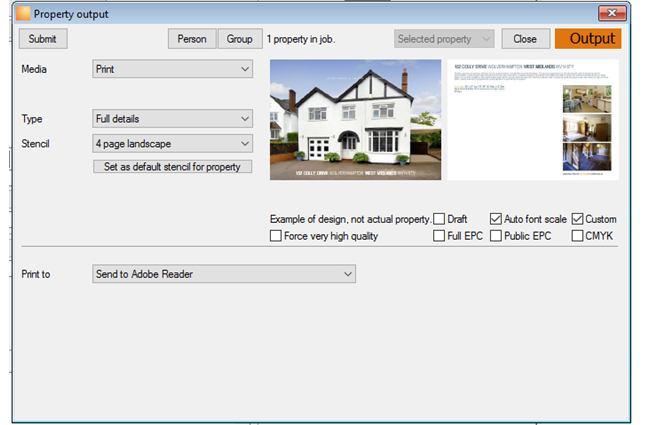Open the Media dropdown showing Print
The width and height of the screenshot is (648, 425).
(172, 69)
